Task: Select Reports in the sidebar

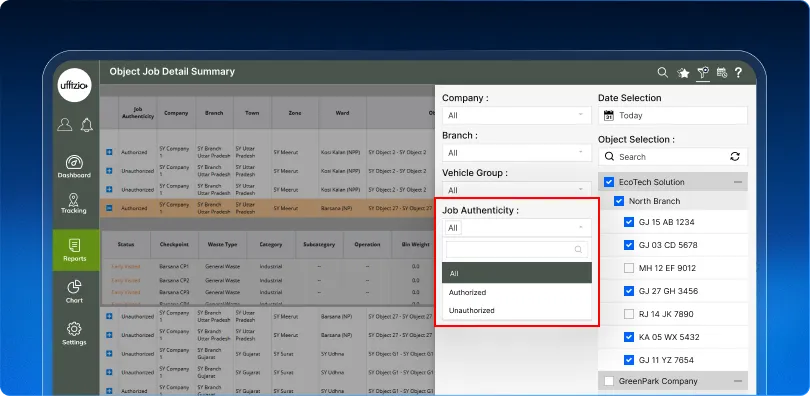Action: click(75, 250)
